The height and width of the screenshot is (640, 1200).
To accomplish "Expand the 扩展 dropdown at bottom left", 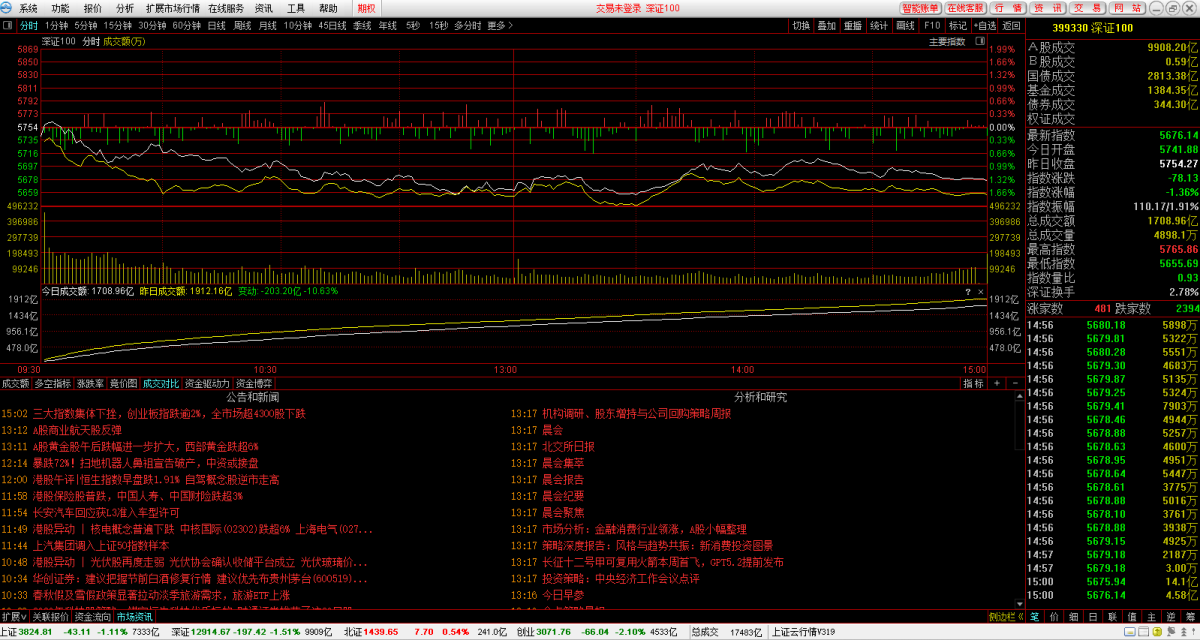I will (13, 617).
